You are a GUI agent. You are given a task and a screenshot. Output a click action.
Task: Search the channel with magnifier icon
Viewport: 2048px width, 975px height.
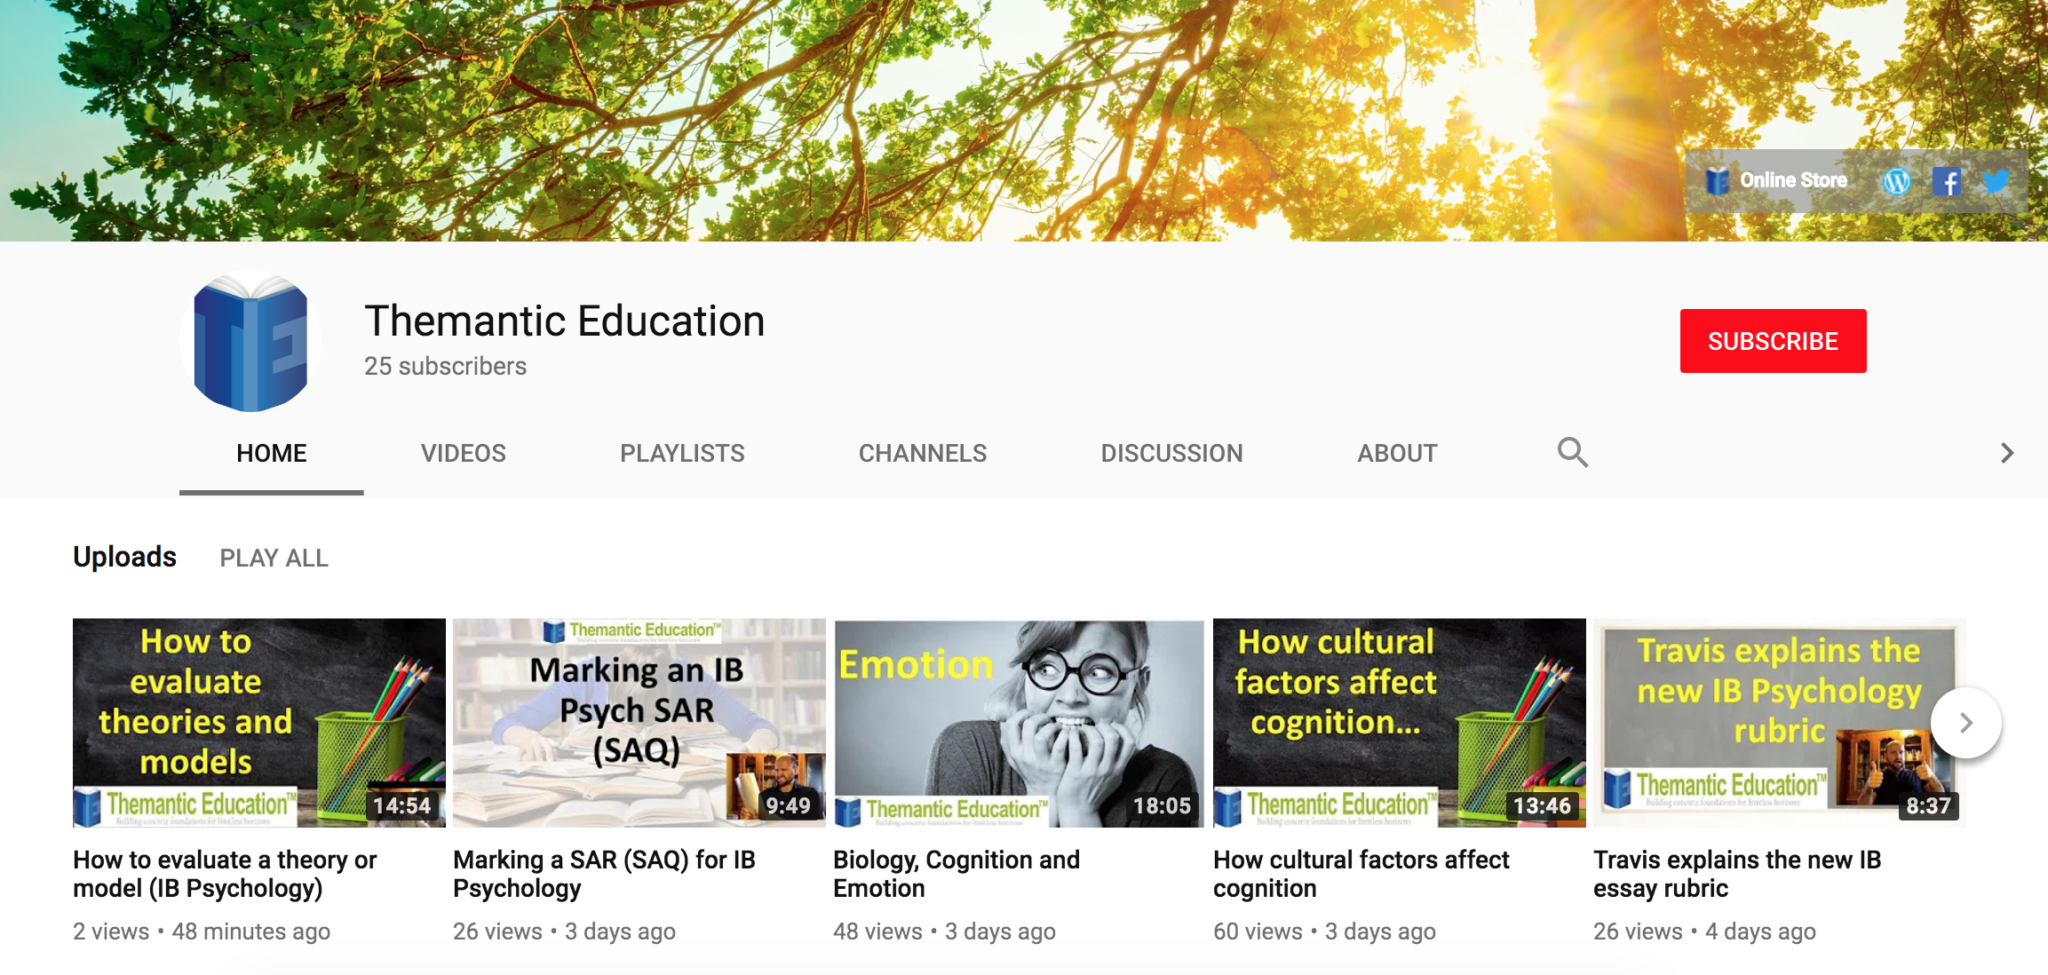pyautogui.click(x=1572, y=453)
